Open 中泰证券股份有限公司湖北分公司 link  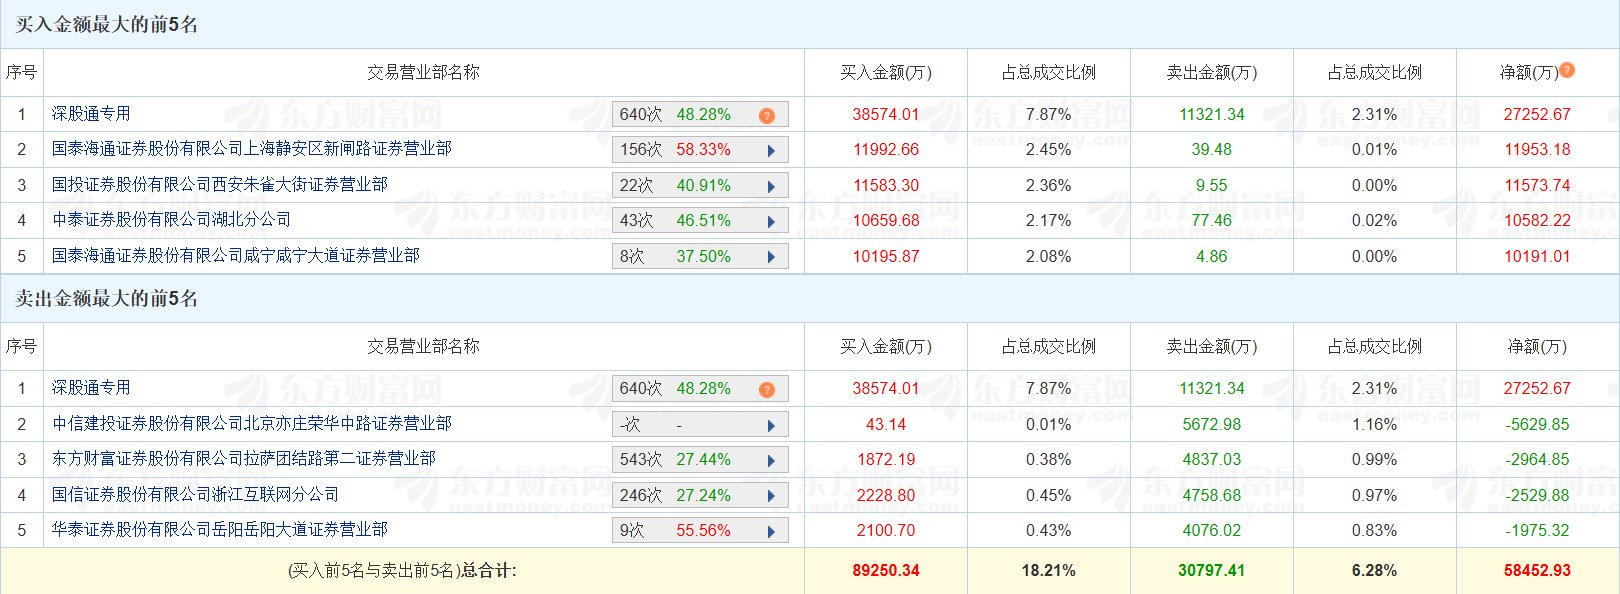pos(171,220)
